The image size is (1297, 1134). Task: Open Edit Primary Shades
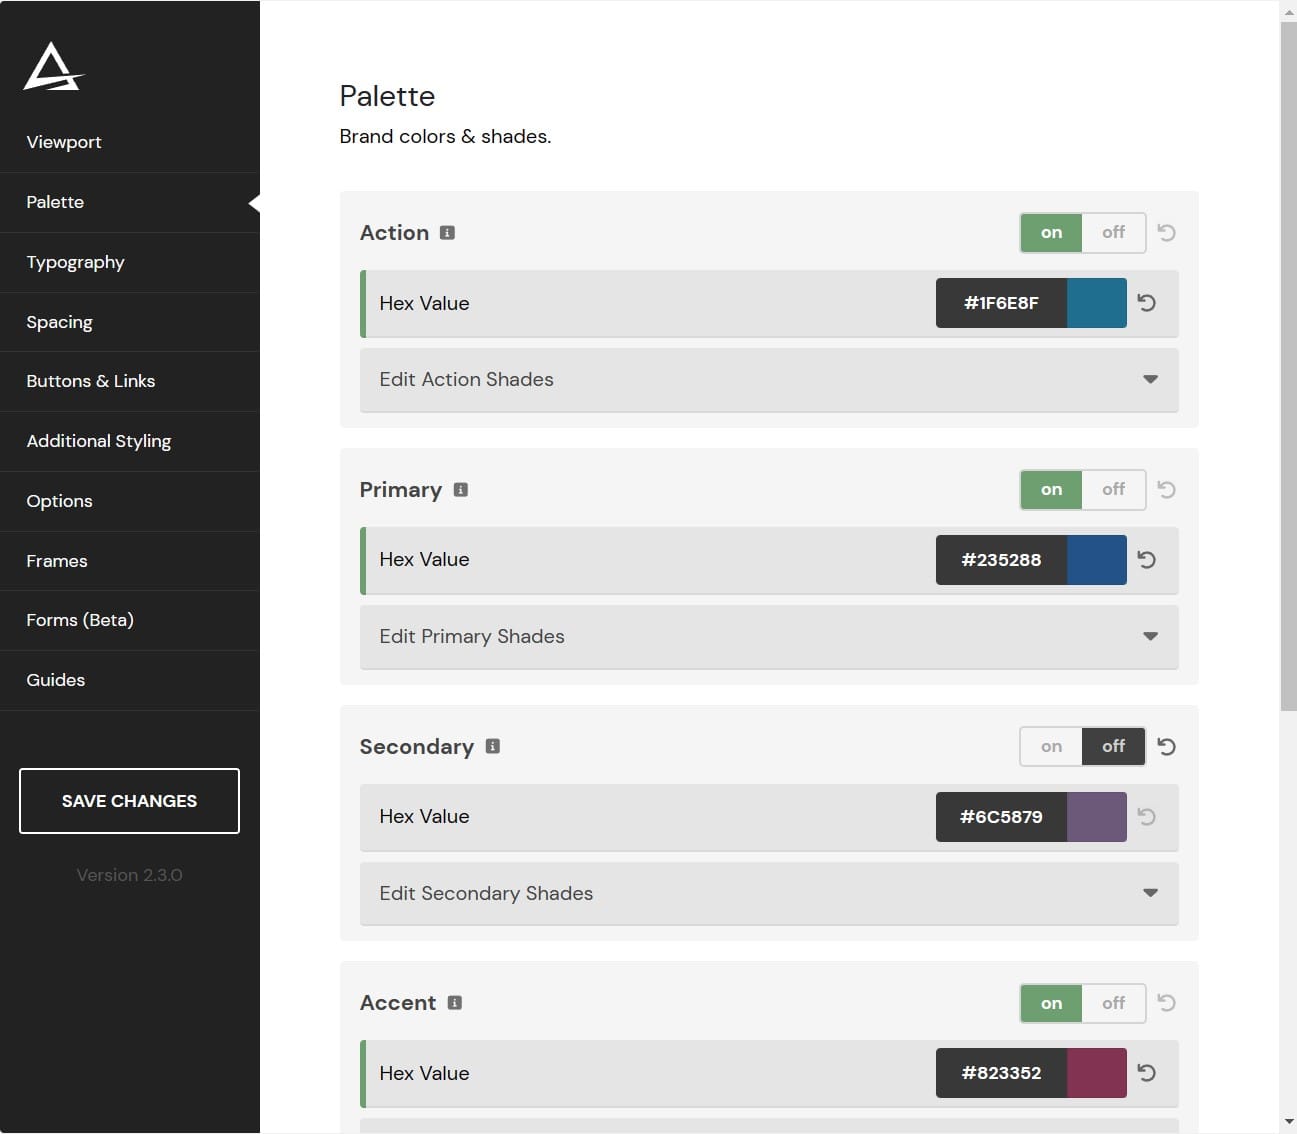tap(768, 637)
